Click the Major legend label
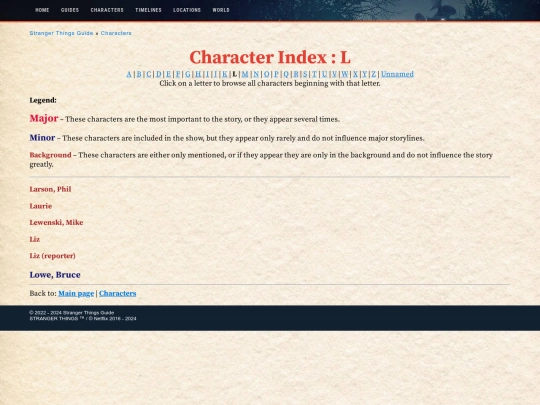The height and width of the screenshot is (405, 540). (44, 118)
